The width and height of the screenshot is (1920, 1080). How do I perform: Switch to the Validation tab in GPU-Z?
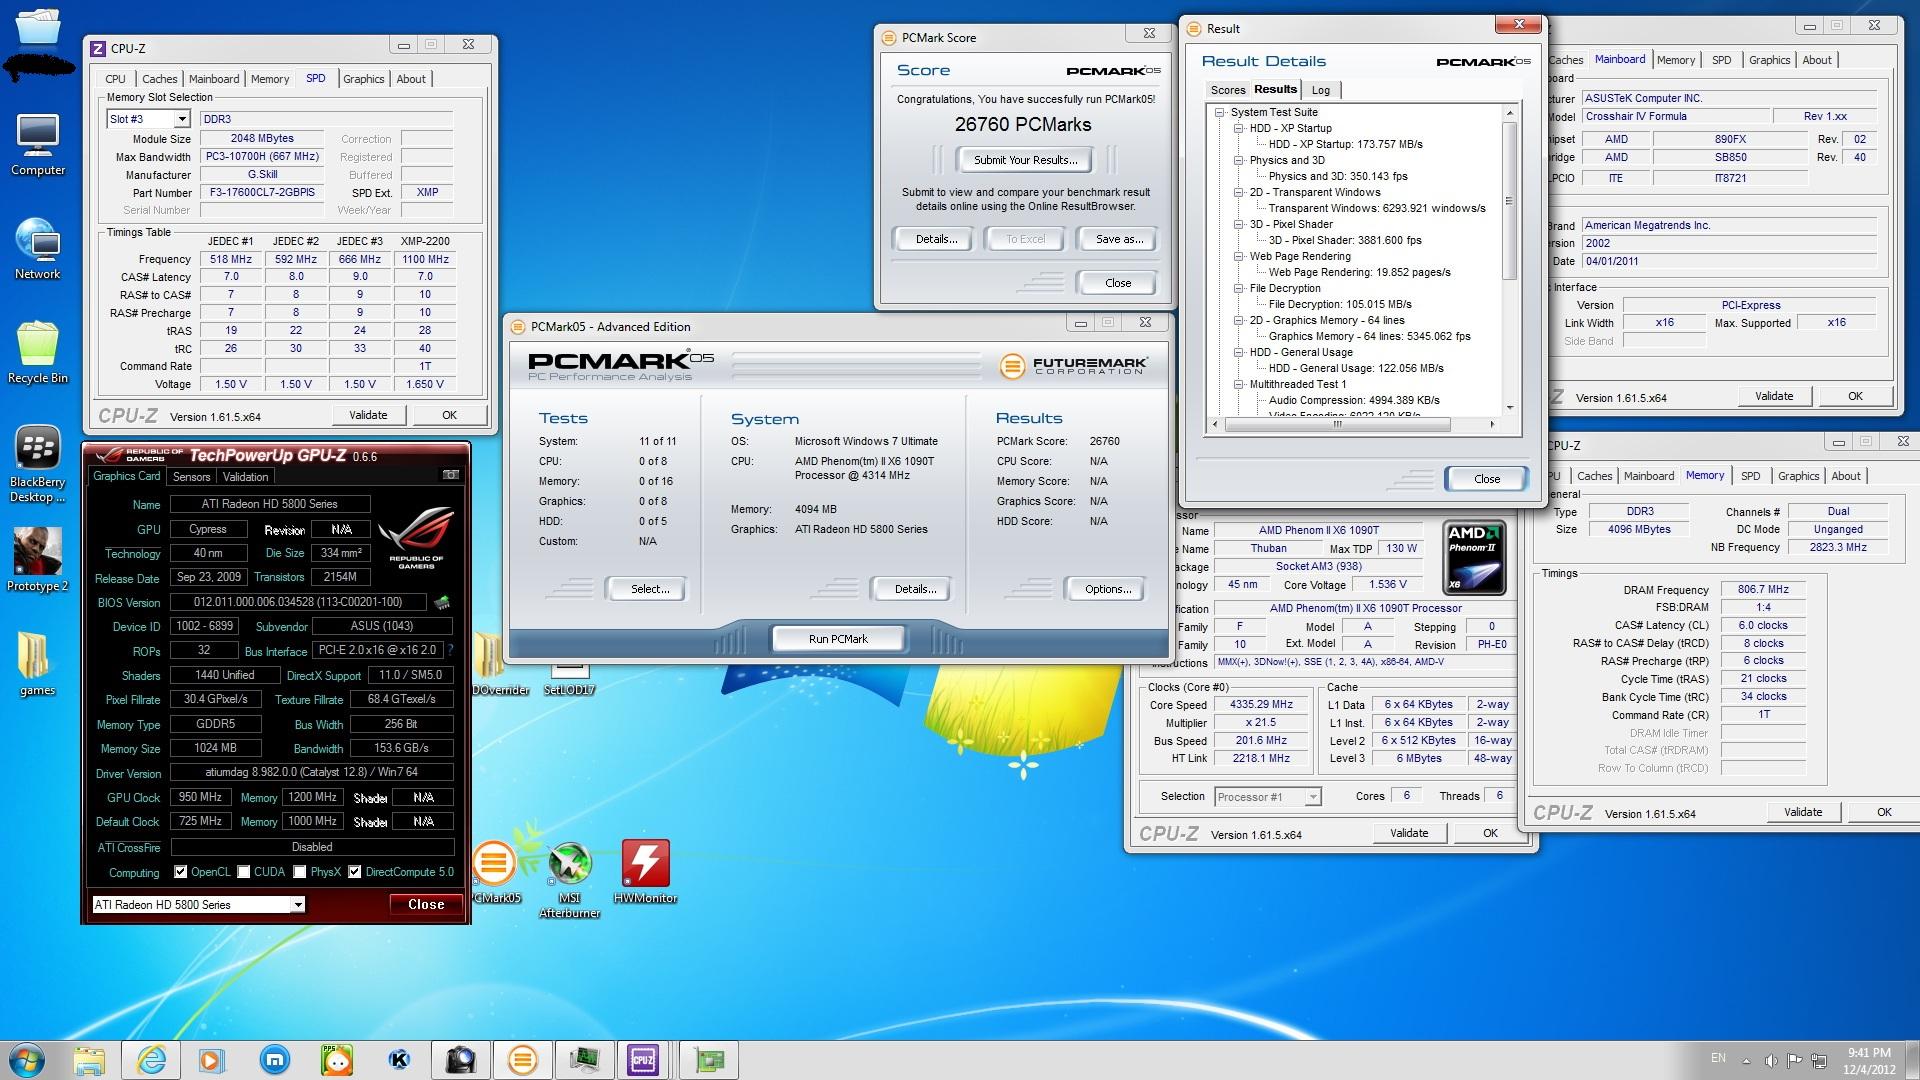coord(245,477)
